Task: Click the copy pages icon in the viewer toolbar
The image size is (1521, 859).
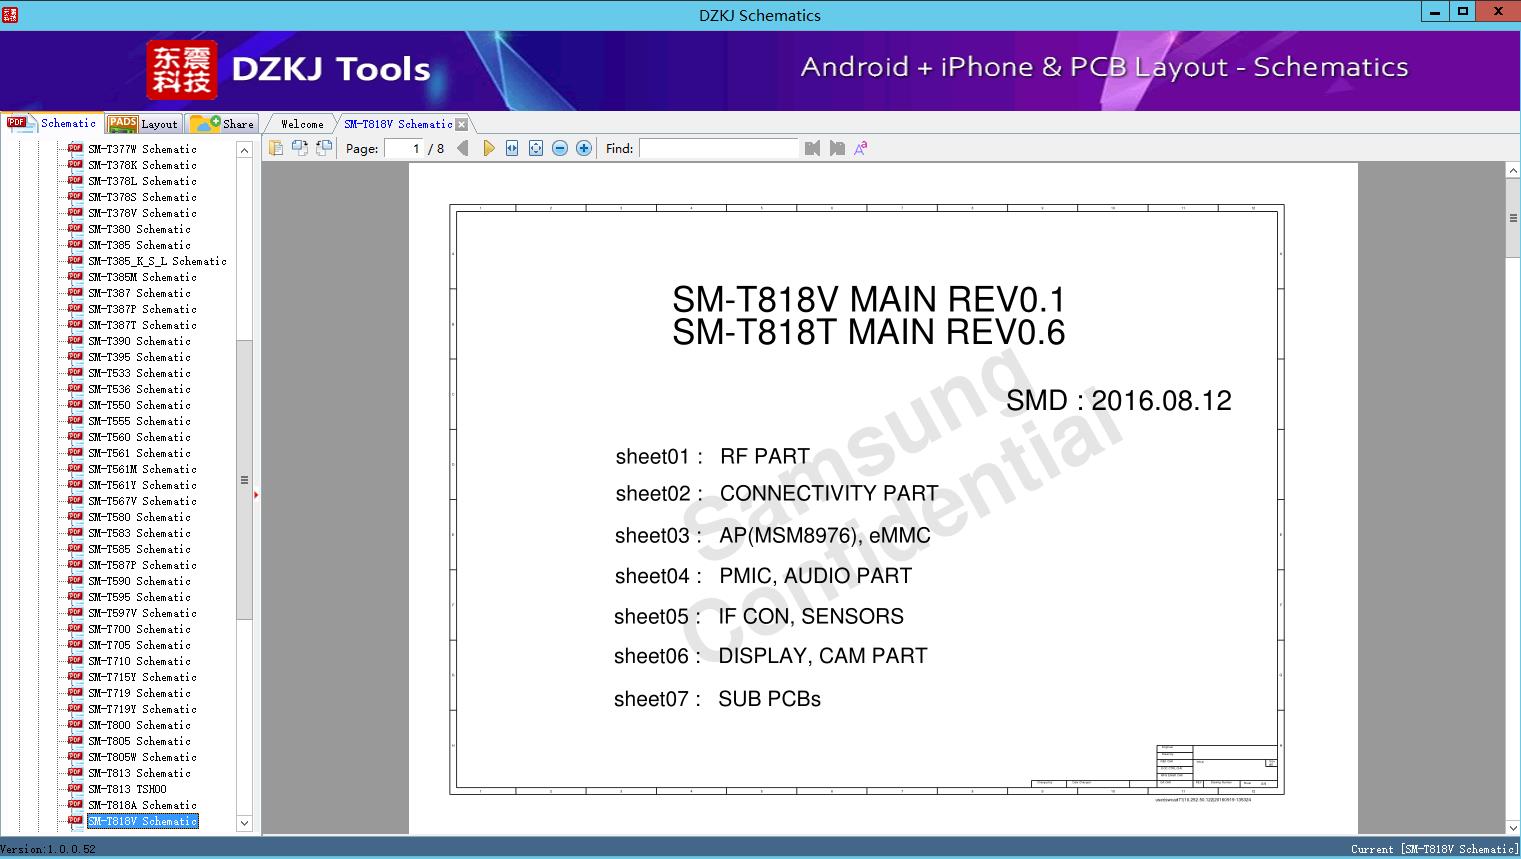Action: point(276,148)
